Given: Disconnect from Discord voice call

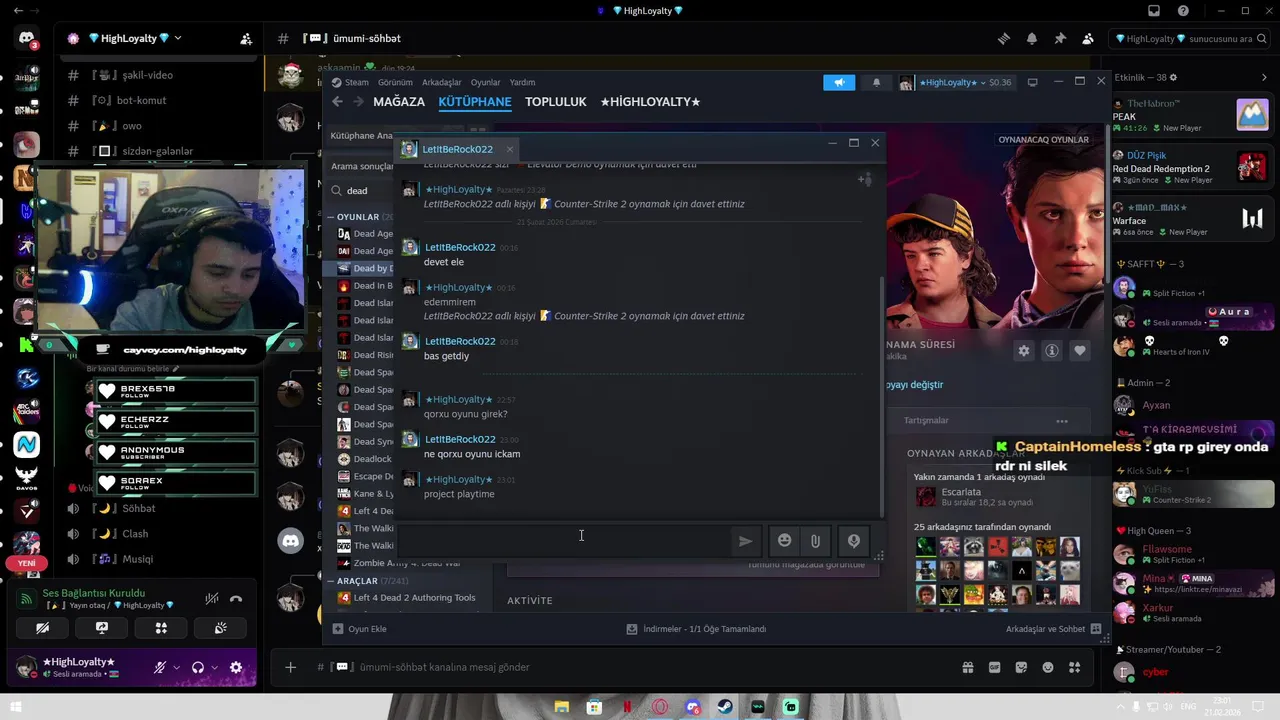Looking at the screenshot, I should [x=236, y=599].
